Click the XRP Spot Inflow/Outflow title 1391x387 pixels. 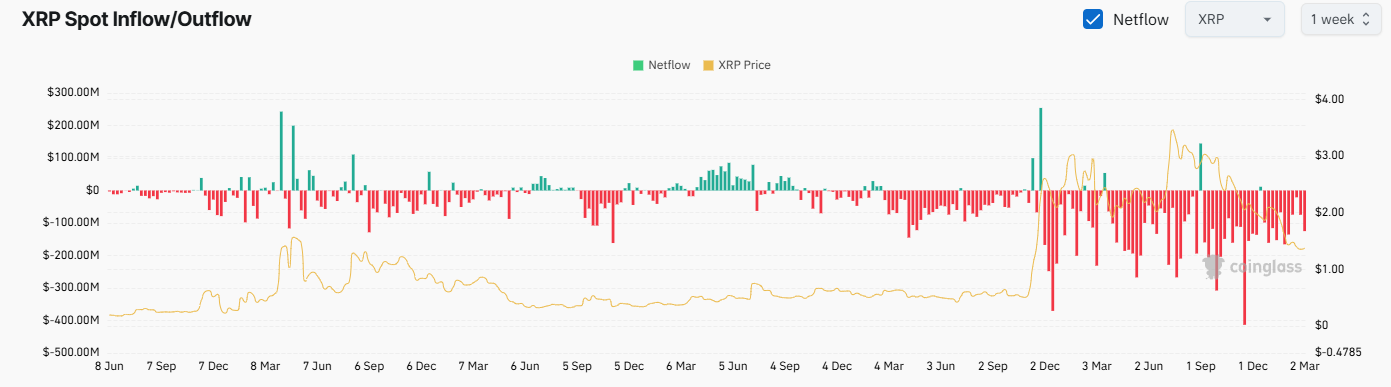pyautogui.click(x=137, y=19)
